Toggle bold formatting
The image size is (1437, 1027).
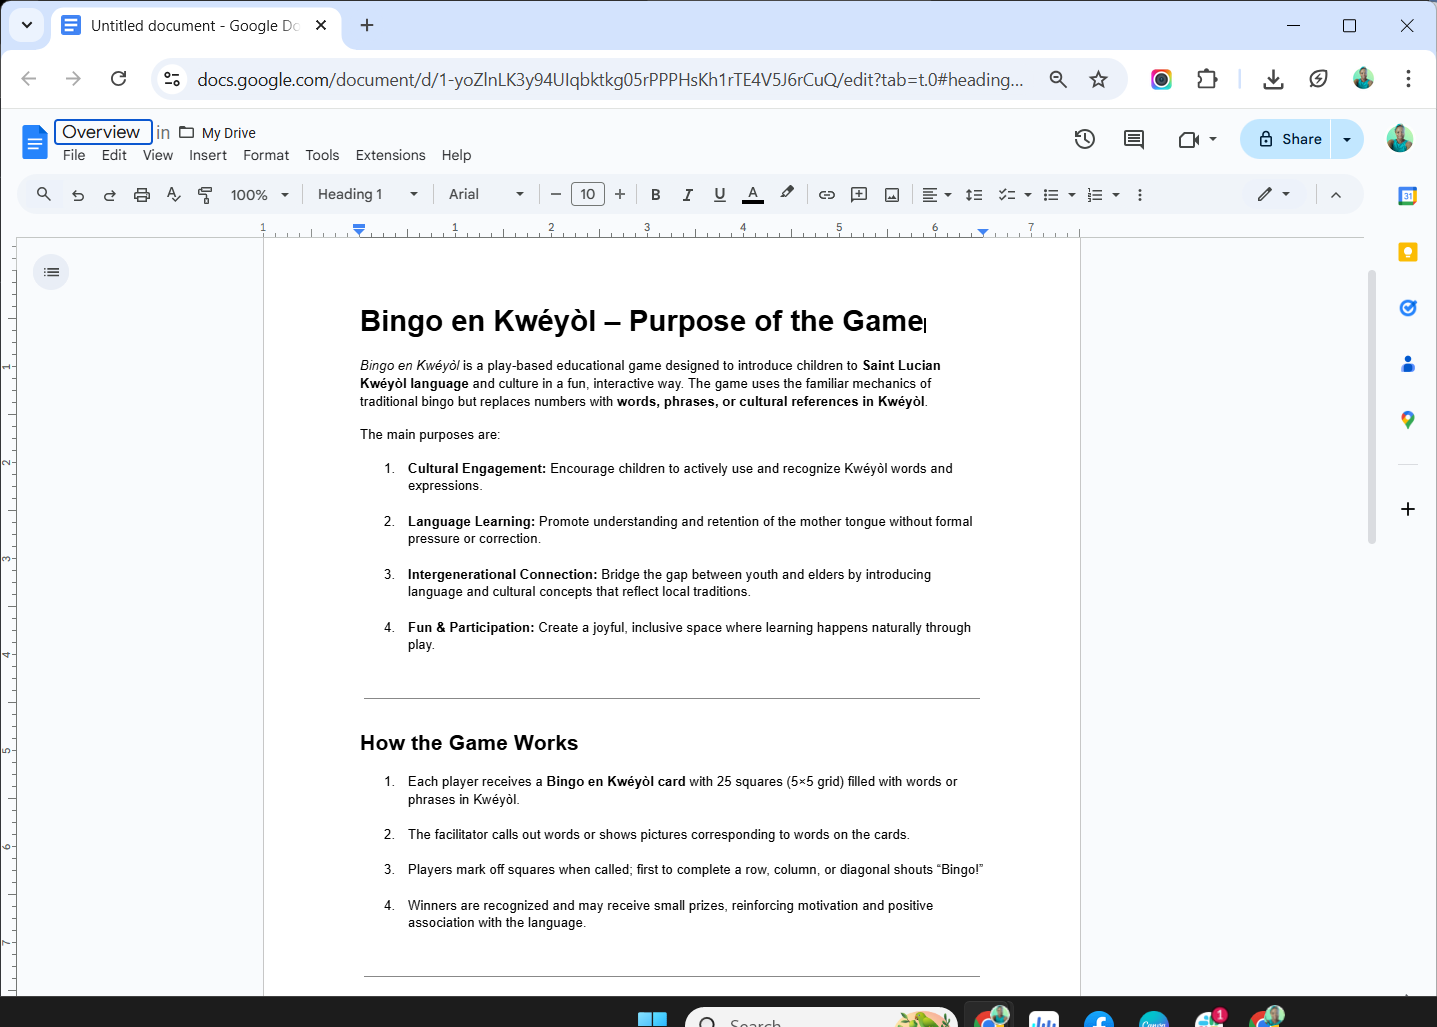[x=656, y=195]
